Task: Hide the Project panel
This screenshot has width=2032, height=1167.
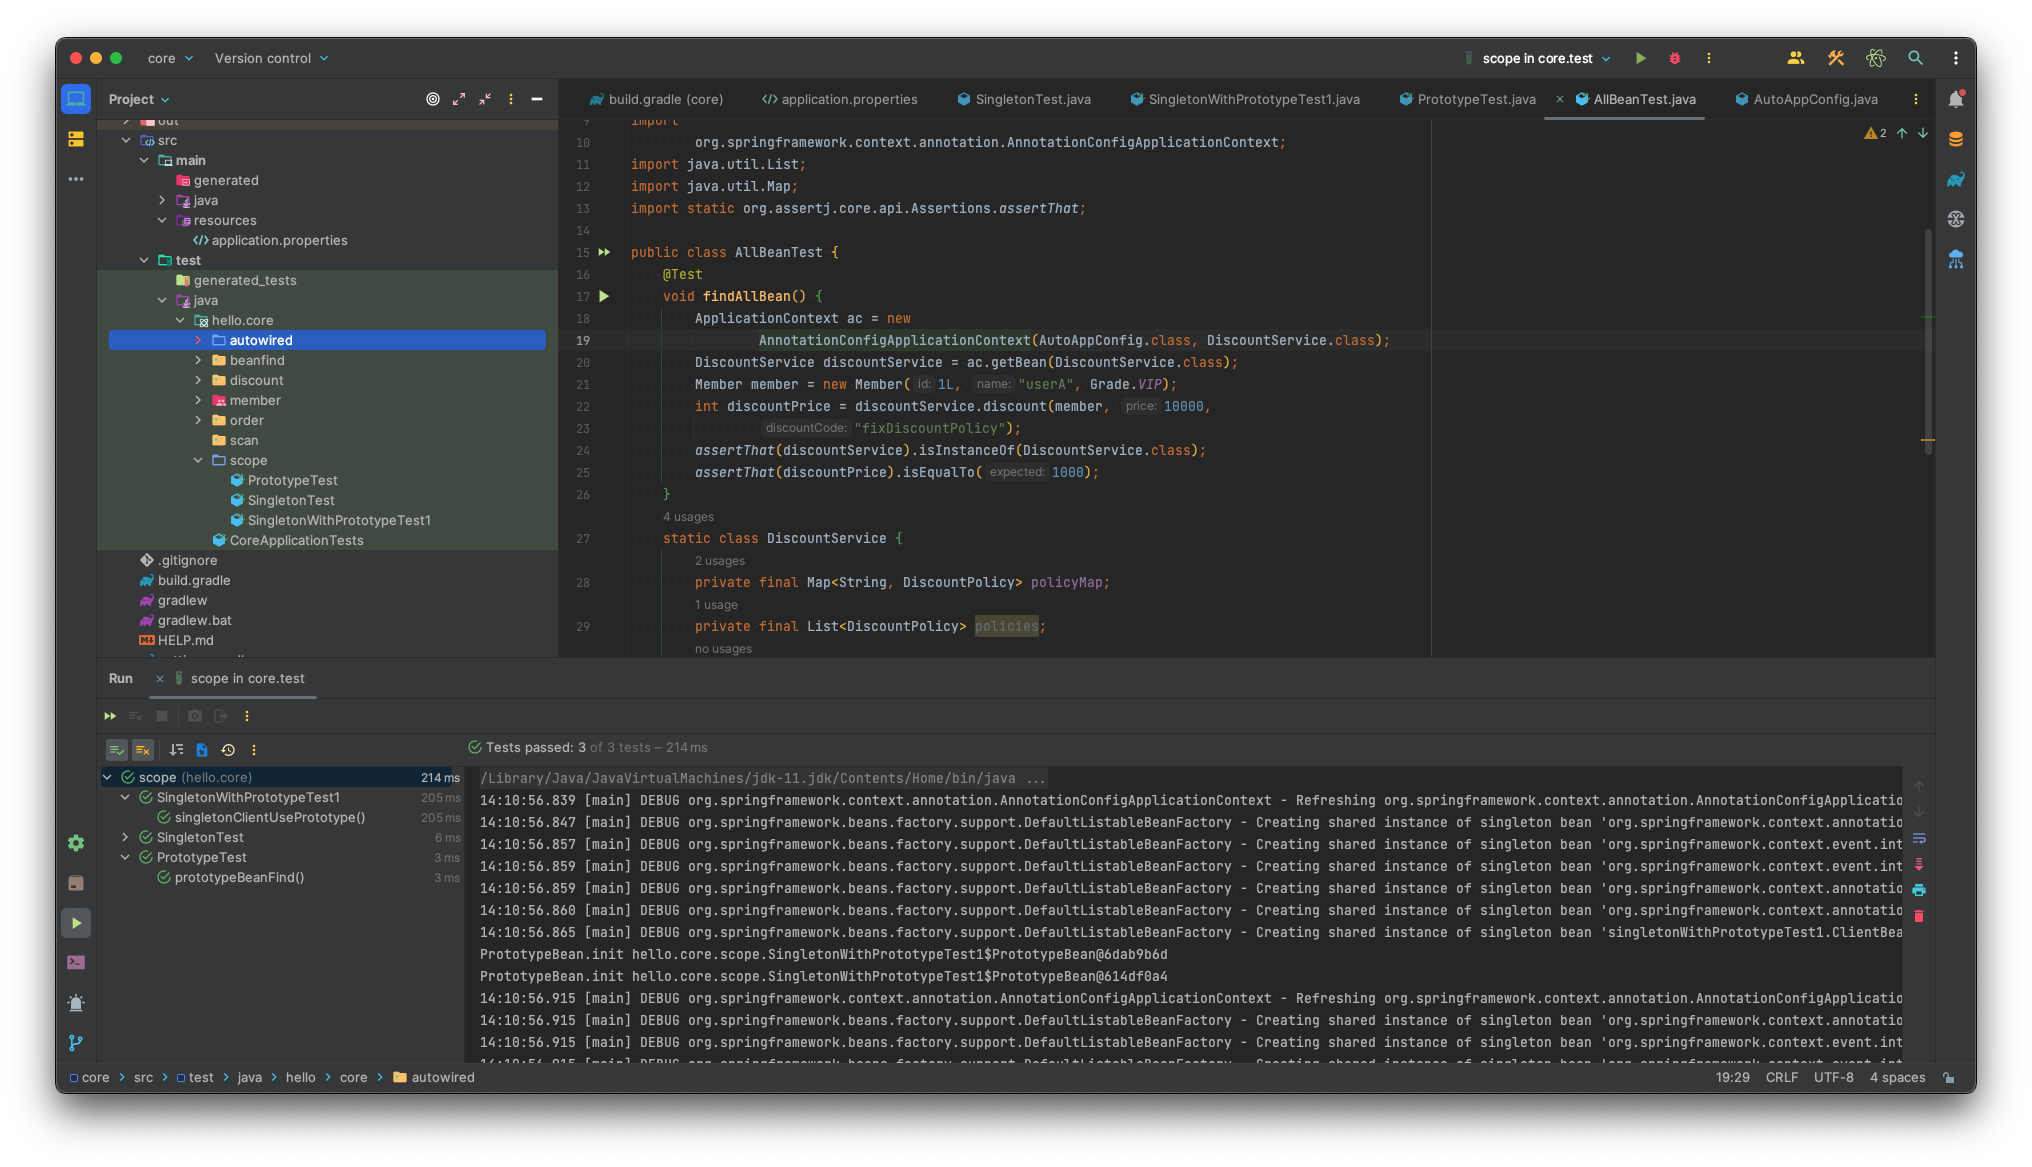Action: point(537,99)
